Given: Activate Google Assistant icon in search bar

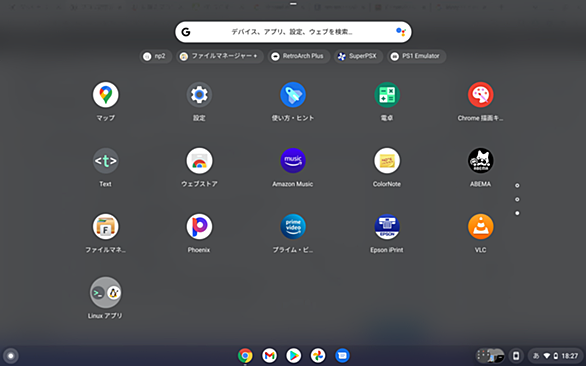Looking at the screenshot, I should pyautogui.click(x=400, y=32).
